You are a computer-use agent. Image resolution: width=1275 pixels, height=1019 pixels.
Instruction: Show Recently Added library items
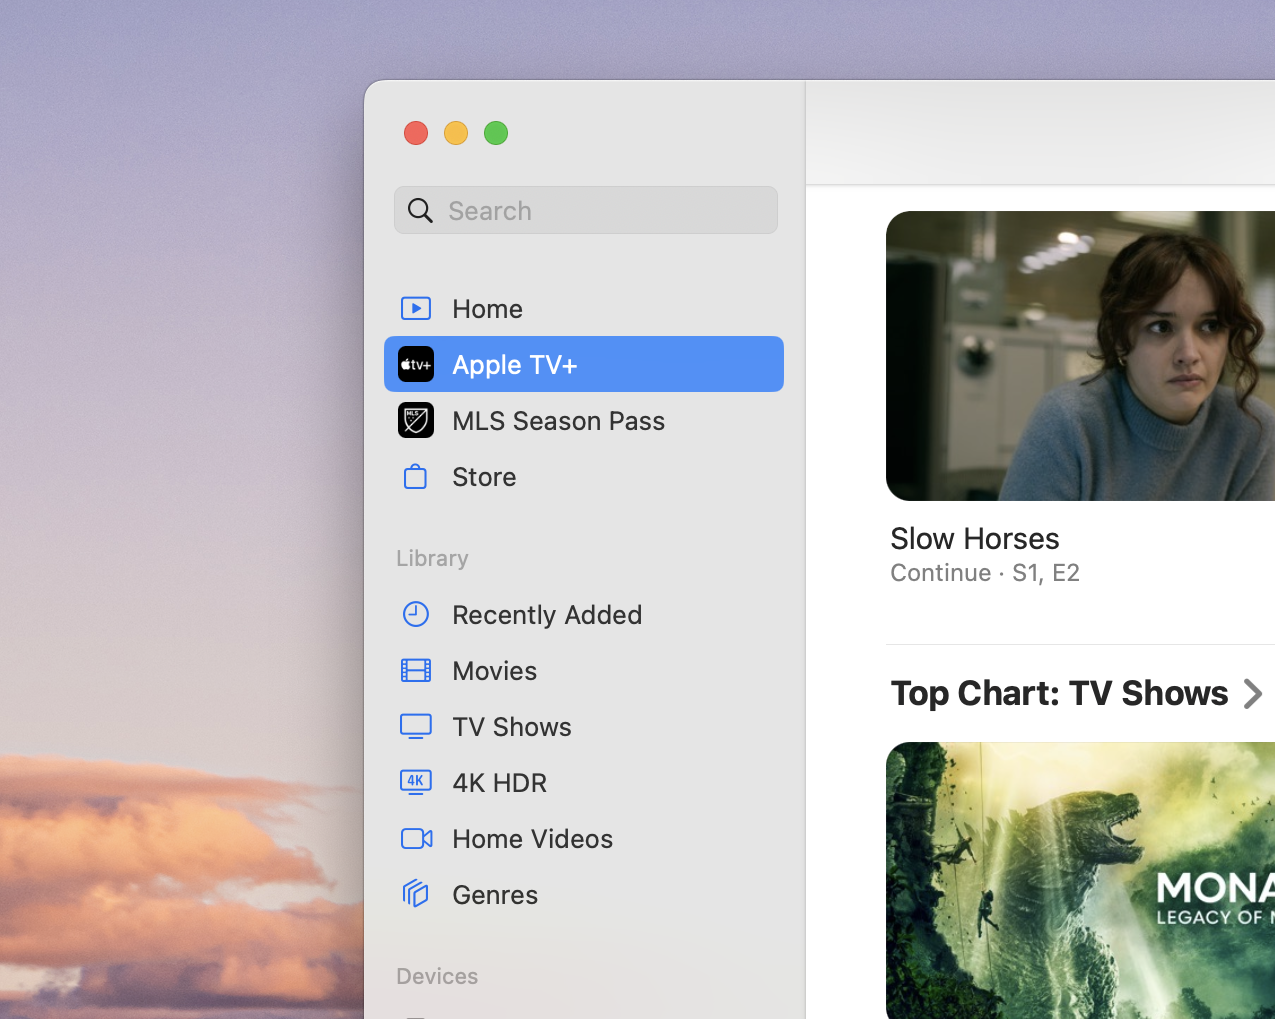[584, 614]
